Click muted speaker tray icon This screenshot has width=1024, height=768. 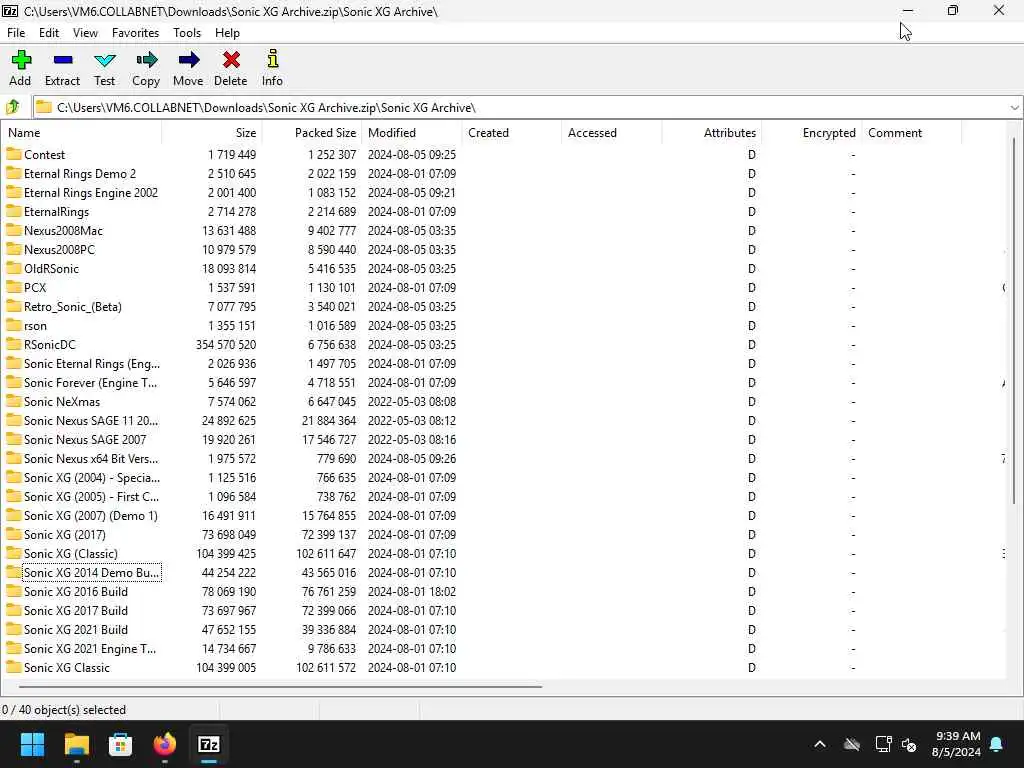909,744
